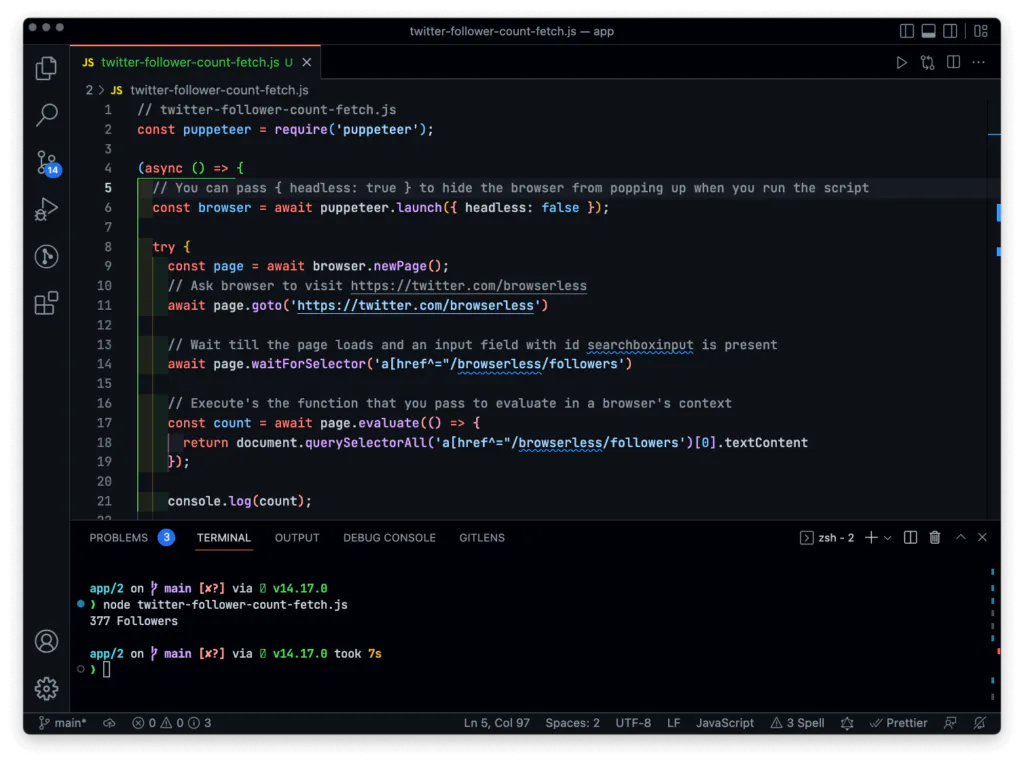Open changes compare icon in editor toolbar
This screenshot has height=763, width=1024.
pos(927,63)
